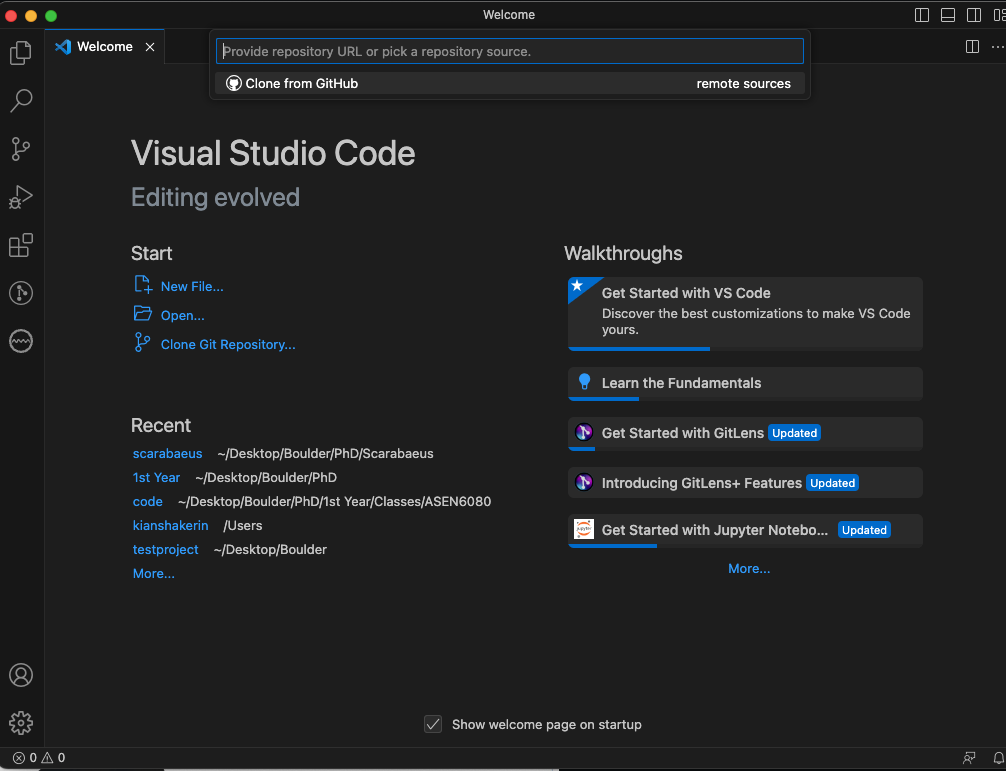The height and width of the screenshot is (771, 1006).
Task: Open Get Started with VS Code walkthrough
Action: point(745,314)
